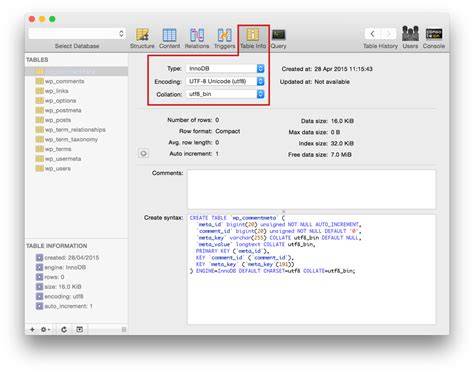Click the sidebar resize handle icon
The image size is (474, 373).
click(124, 329)
